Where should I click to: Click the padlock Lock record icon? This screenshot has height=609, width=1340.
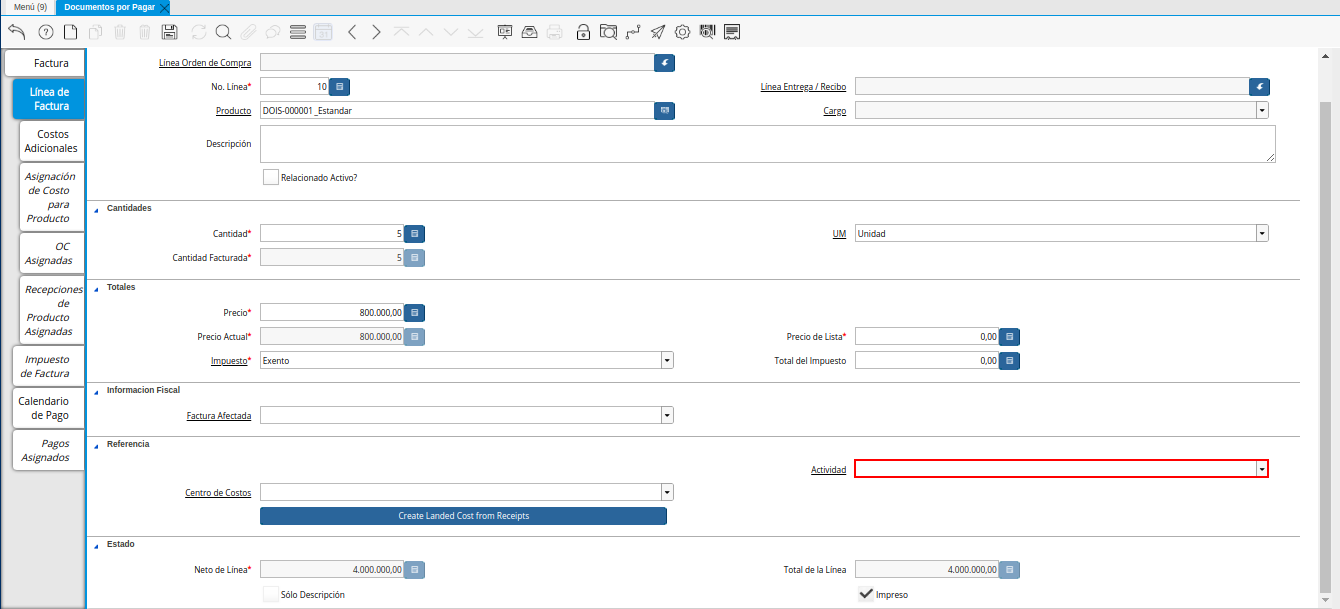tap(583, 32)
